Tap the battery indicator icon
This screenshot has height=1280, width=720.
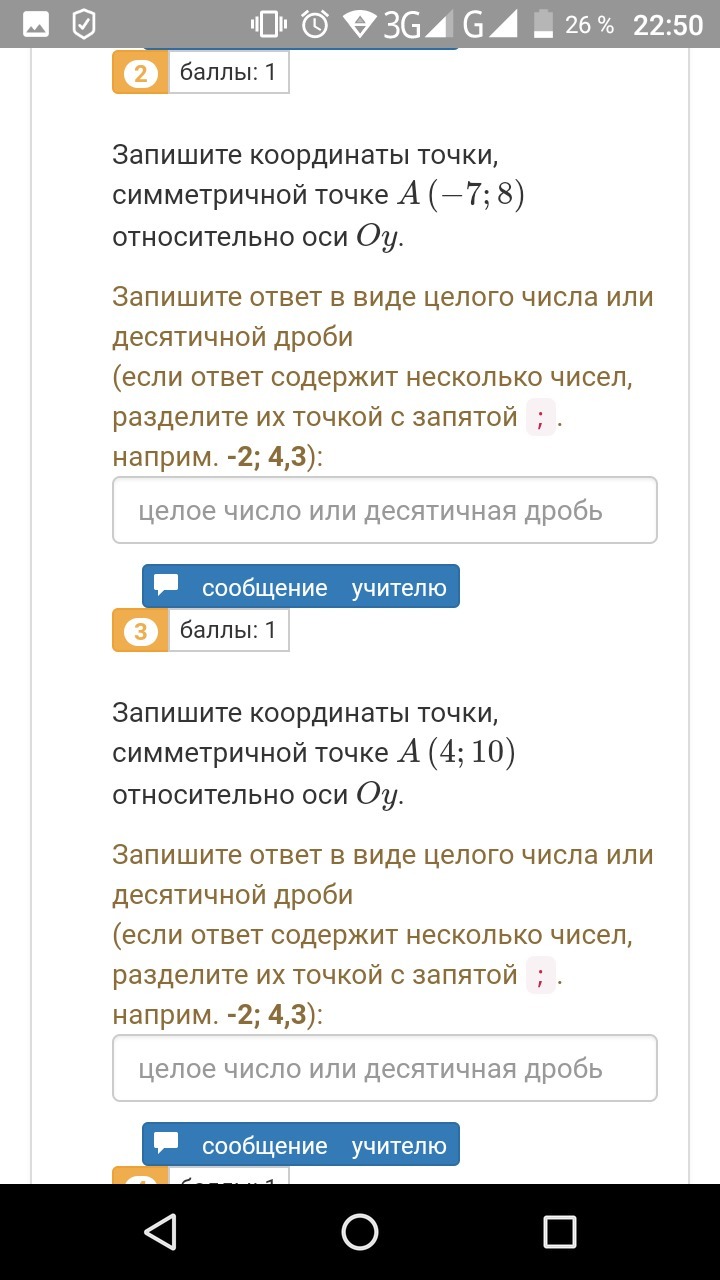(x=543, y=24)
